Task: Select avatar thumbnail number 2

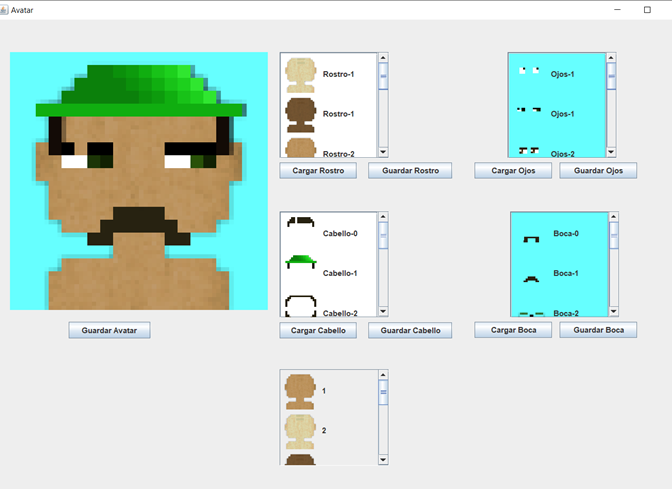Action: point(300,431)
